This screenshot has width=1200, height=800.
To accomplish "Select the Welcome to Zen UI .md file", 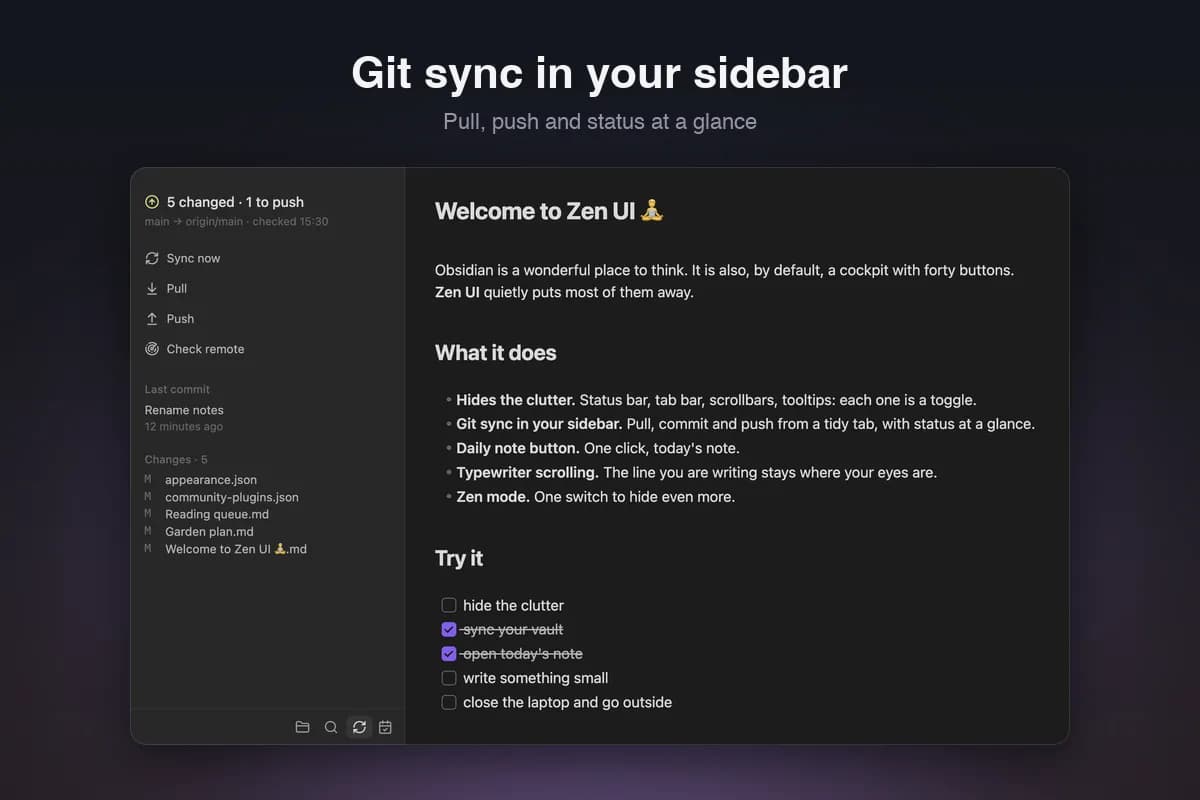I will point(236,549).
